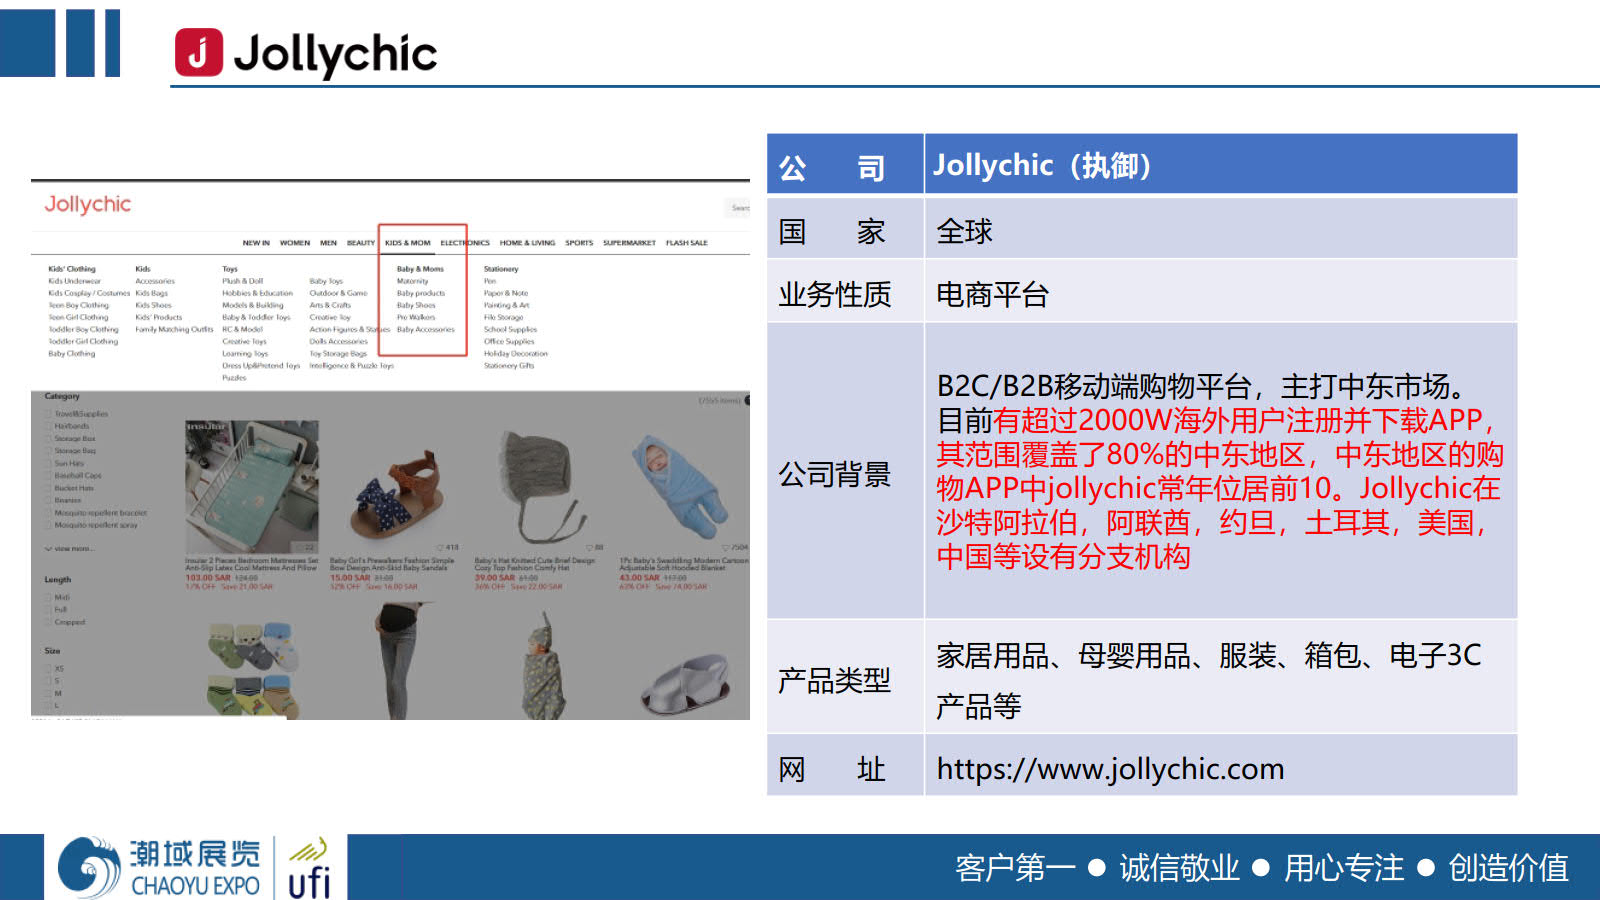Open the WOMEN menu
Image resolution: width=1600 pixels, height=900 pixels.
[295, 243]
